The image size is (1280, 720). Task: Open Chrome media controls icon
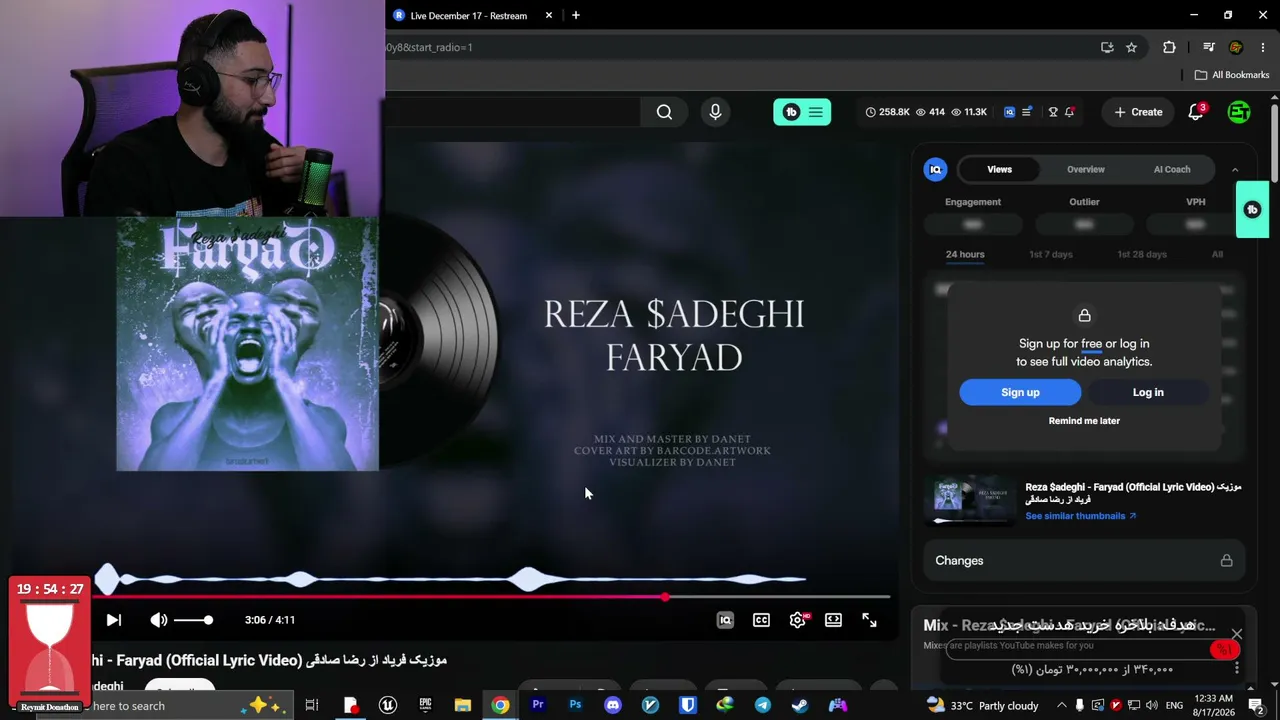(x=1209, y=47)
